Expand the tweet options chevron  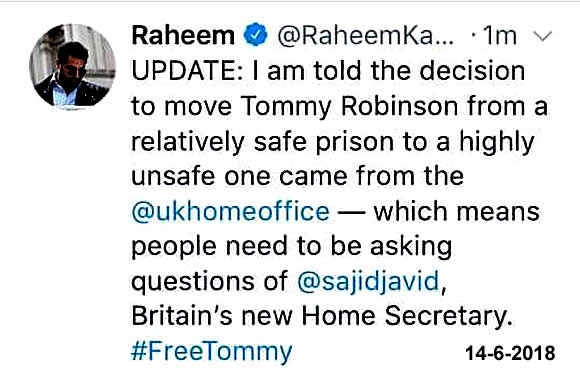[543, 36]
